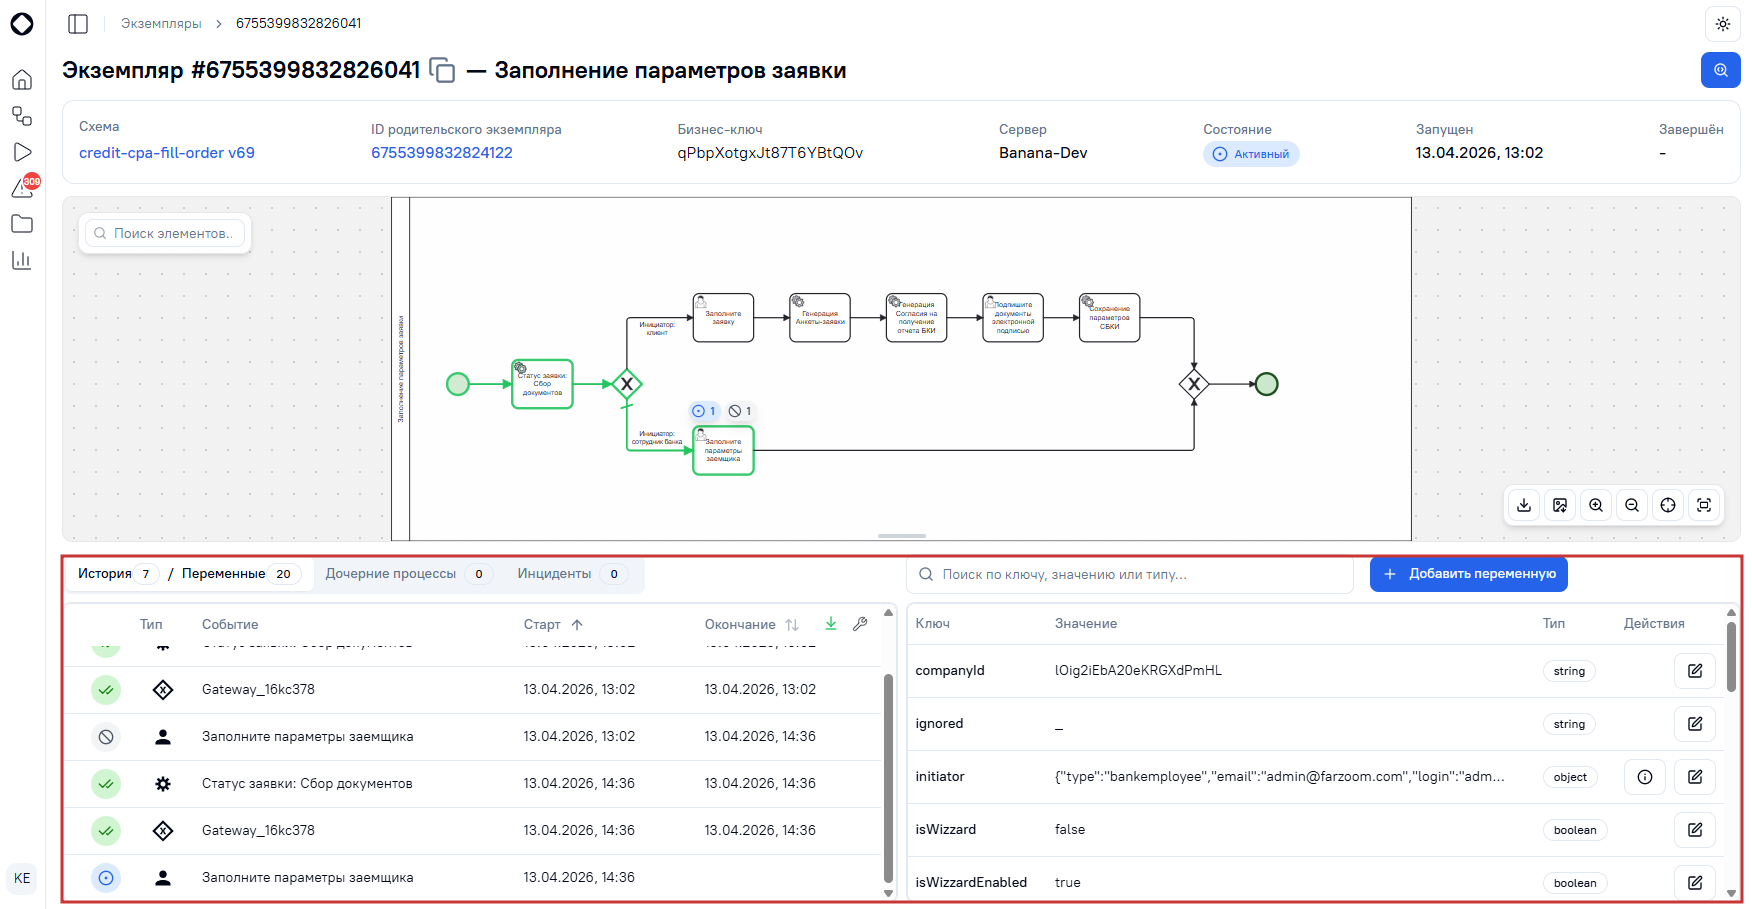Select the Gateway_16kc378 row started 13:02
1752x909 pixels.
[x=473, y=690]
